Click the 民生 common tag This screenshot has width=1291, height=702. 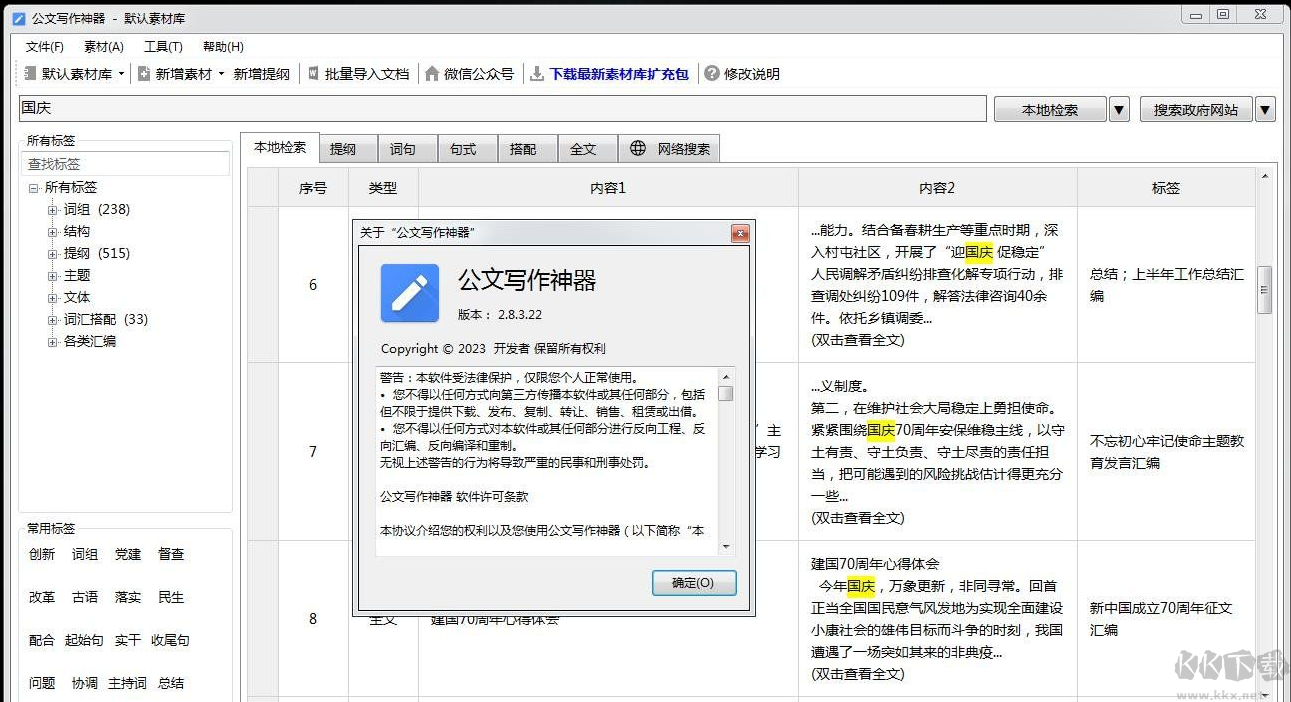(x=171, y=597)
